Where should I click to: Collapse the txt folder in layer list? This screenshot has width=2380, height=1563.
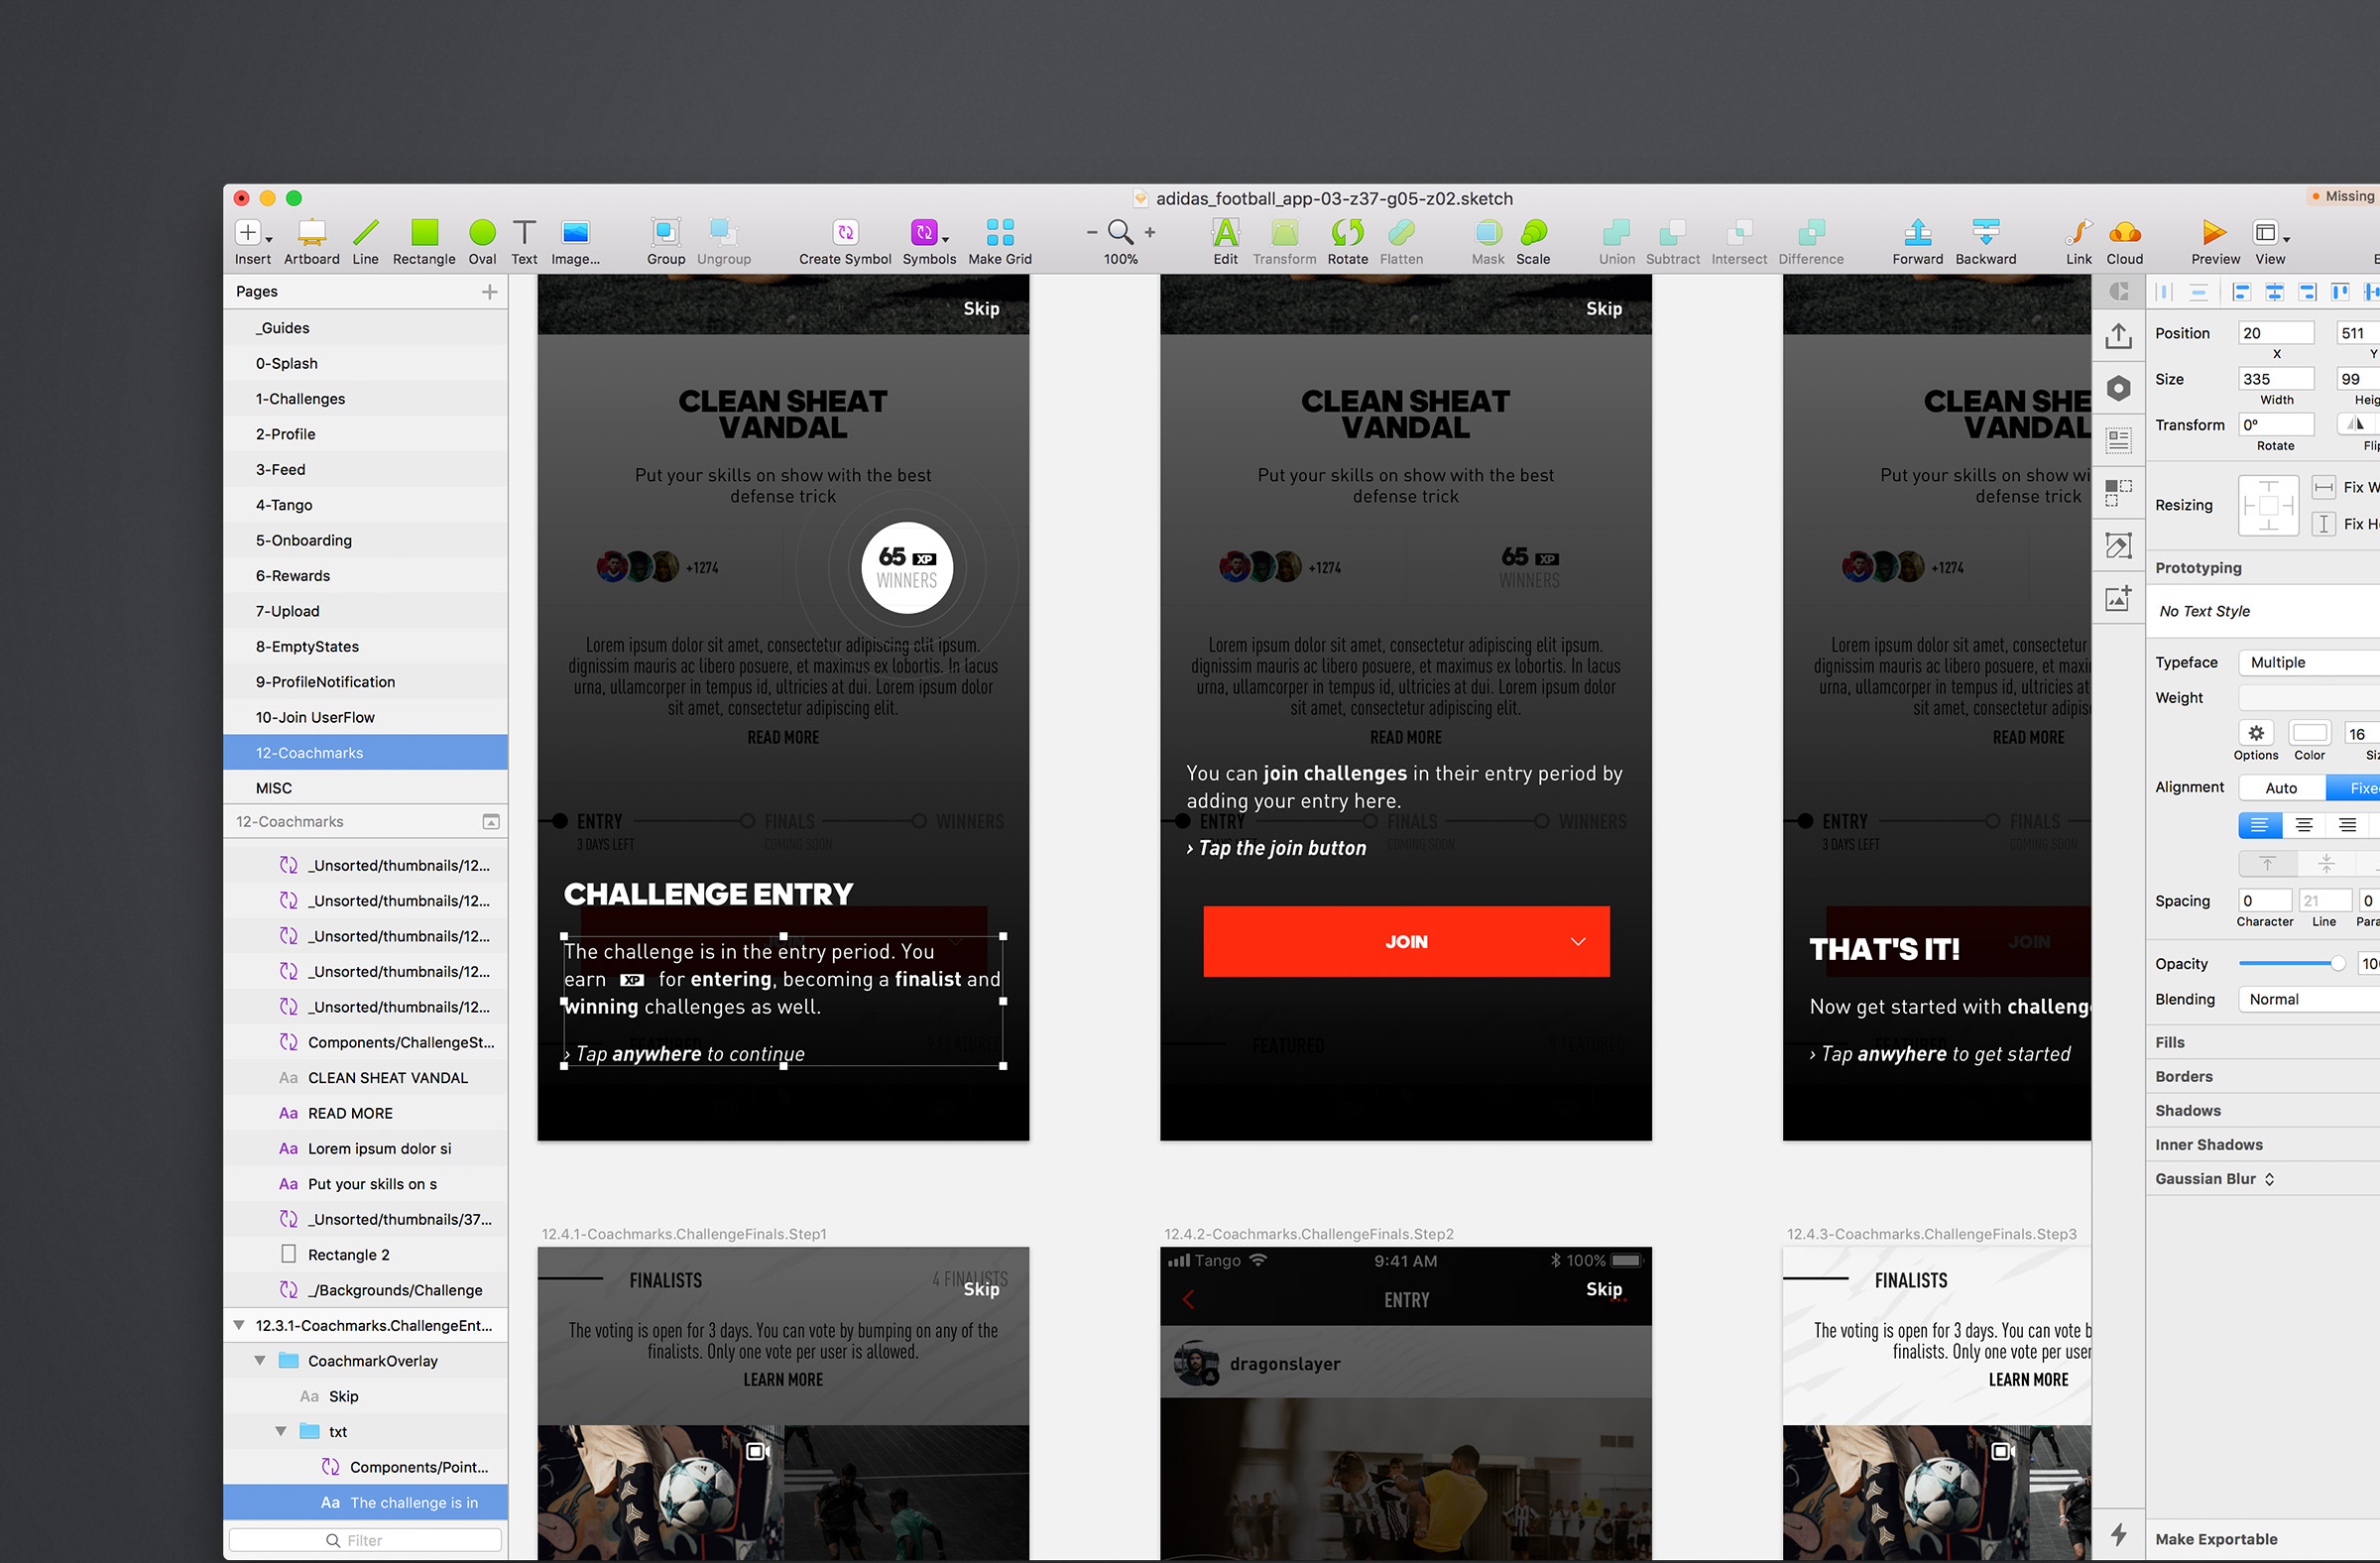[x=281, y=1432]
